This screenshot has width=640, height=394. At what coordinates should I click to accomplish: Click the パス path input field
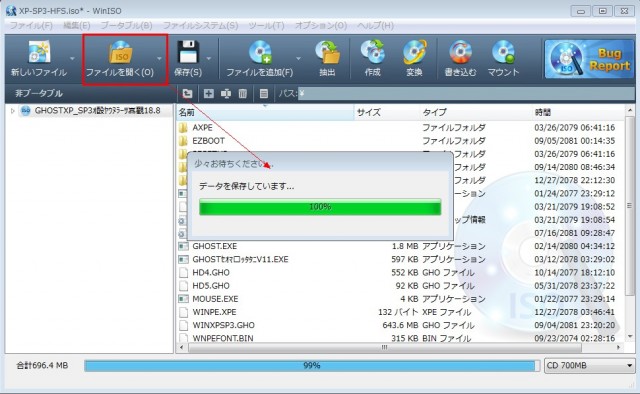(x=466, y=93)
